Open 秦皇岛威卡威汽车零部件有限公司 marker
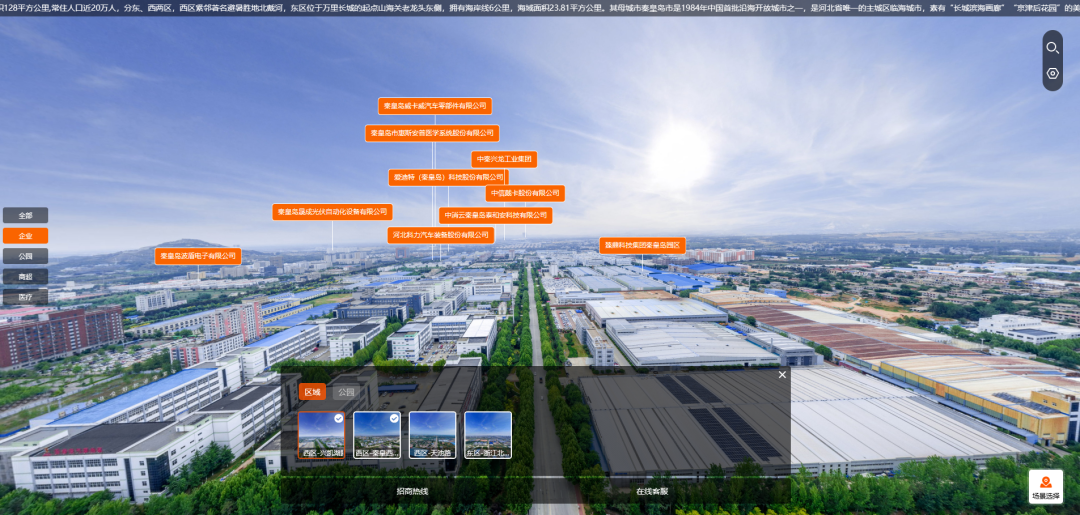 pyautogui.click(x=435, y=106)
